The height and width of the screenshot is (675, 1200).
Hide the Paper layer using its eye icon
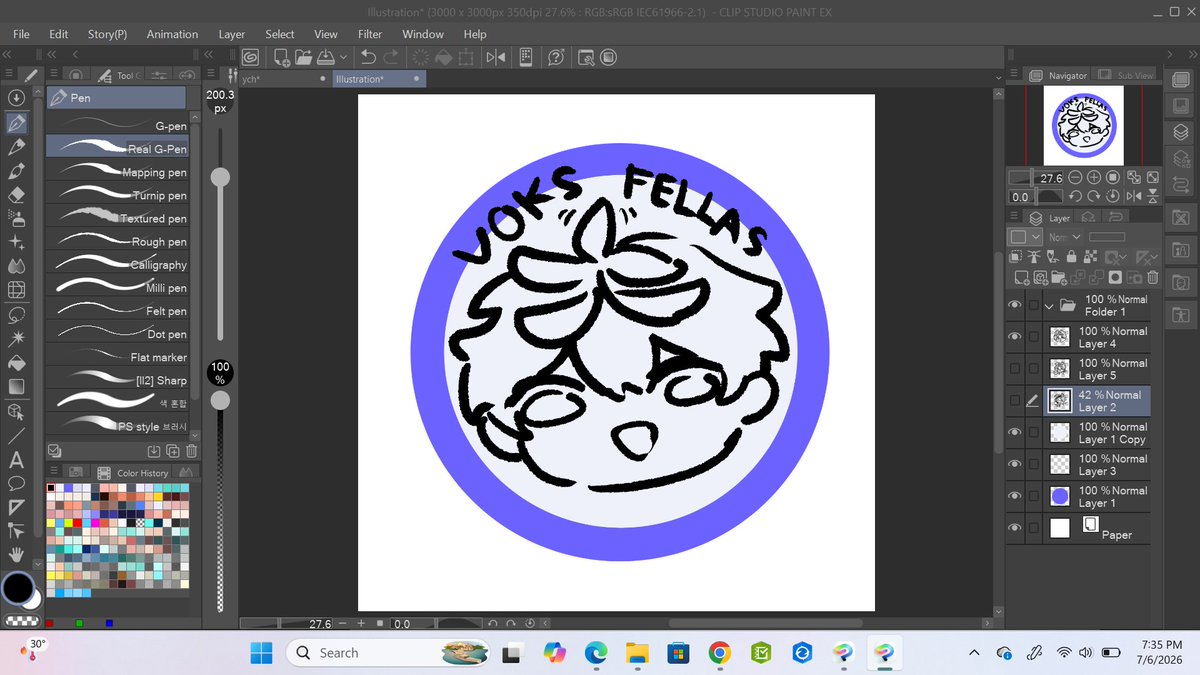pyautogui.click(x=1016, y=528)
